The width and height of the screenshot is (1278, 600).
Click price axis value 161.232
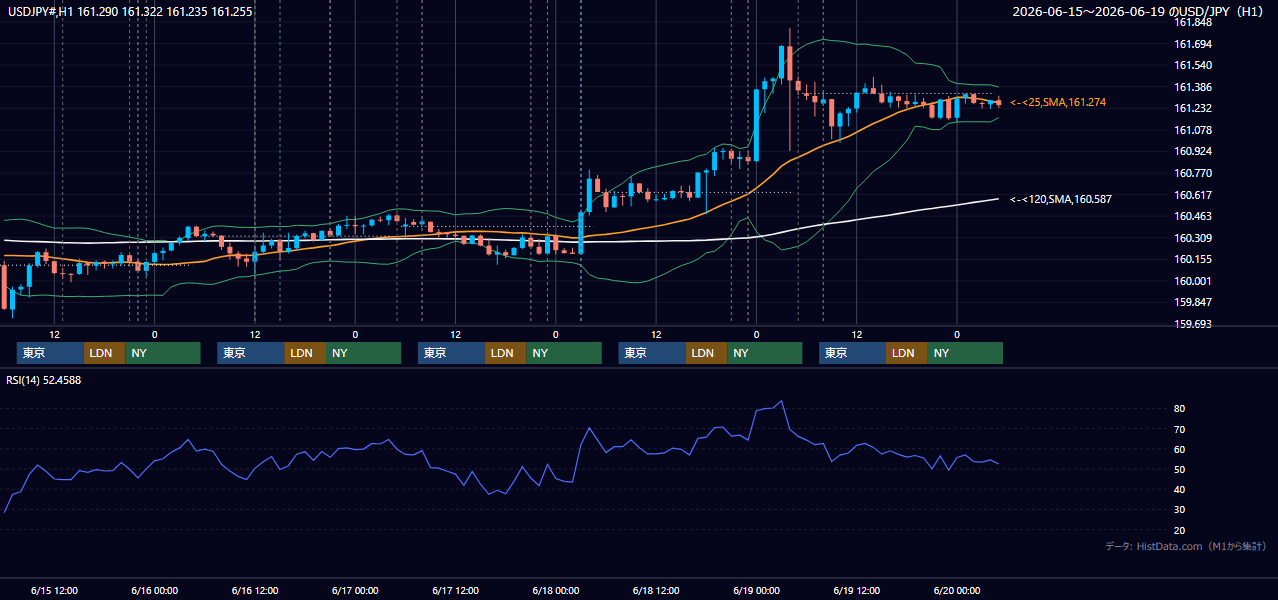click(1193, 108)
